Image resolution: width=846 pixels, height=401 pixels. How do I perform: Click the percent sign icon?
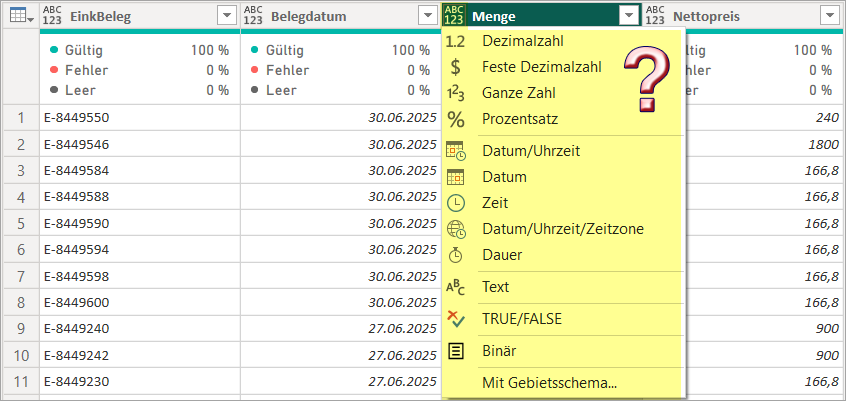point(456,119)
